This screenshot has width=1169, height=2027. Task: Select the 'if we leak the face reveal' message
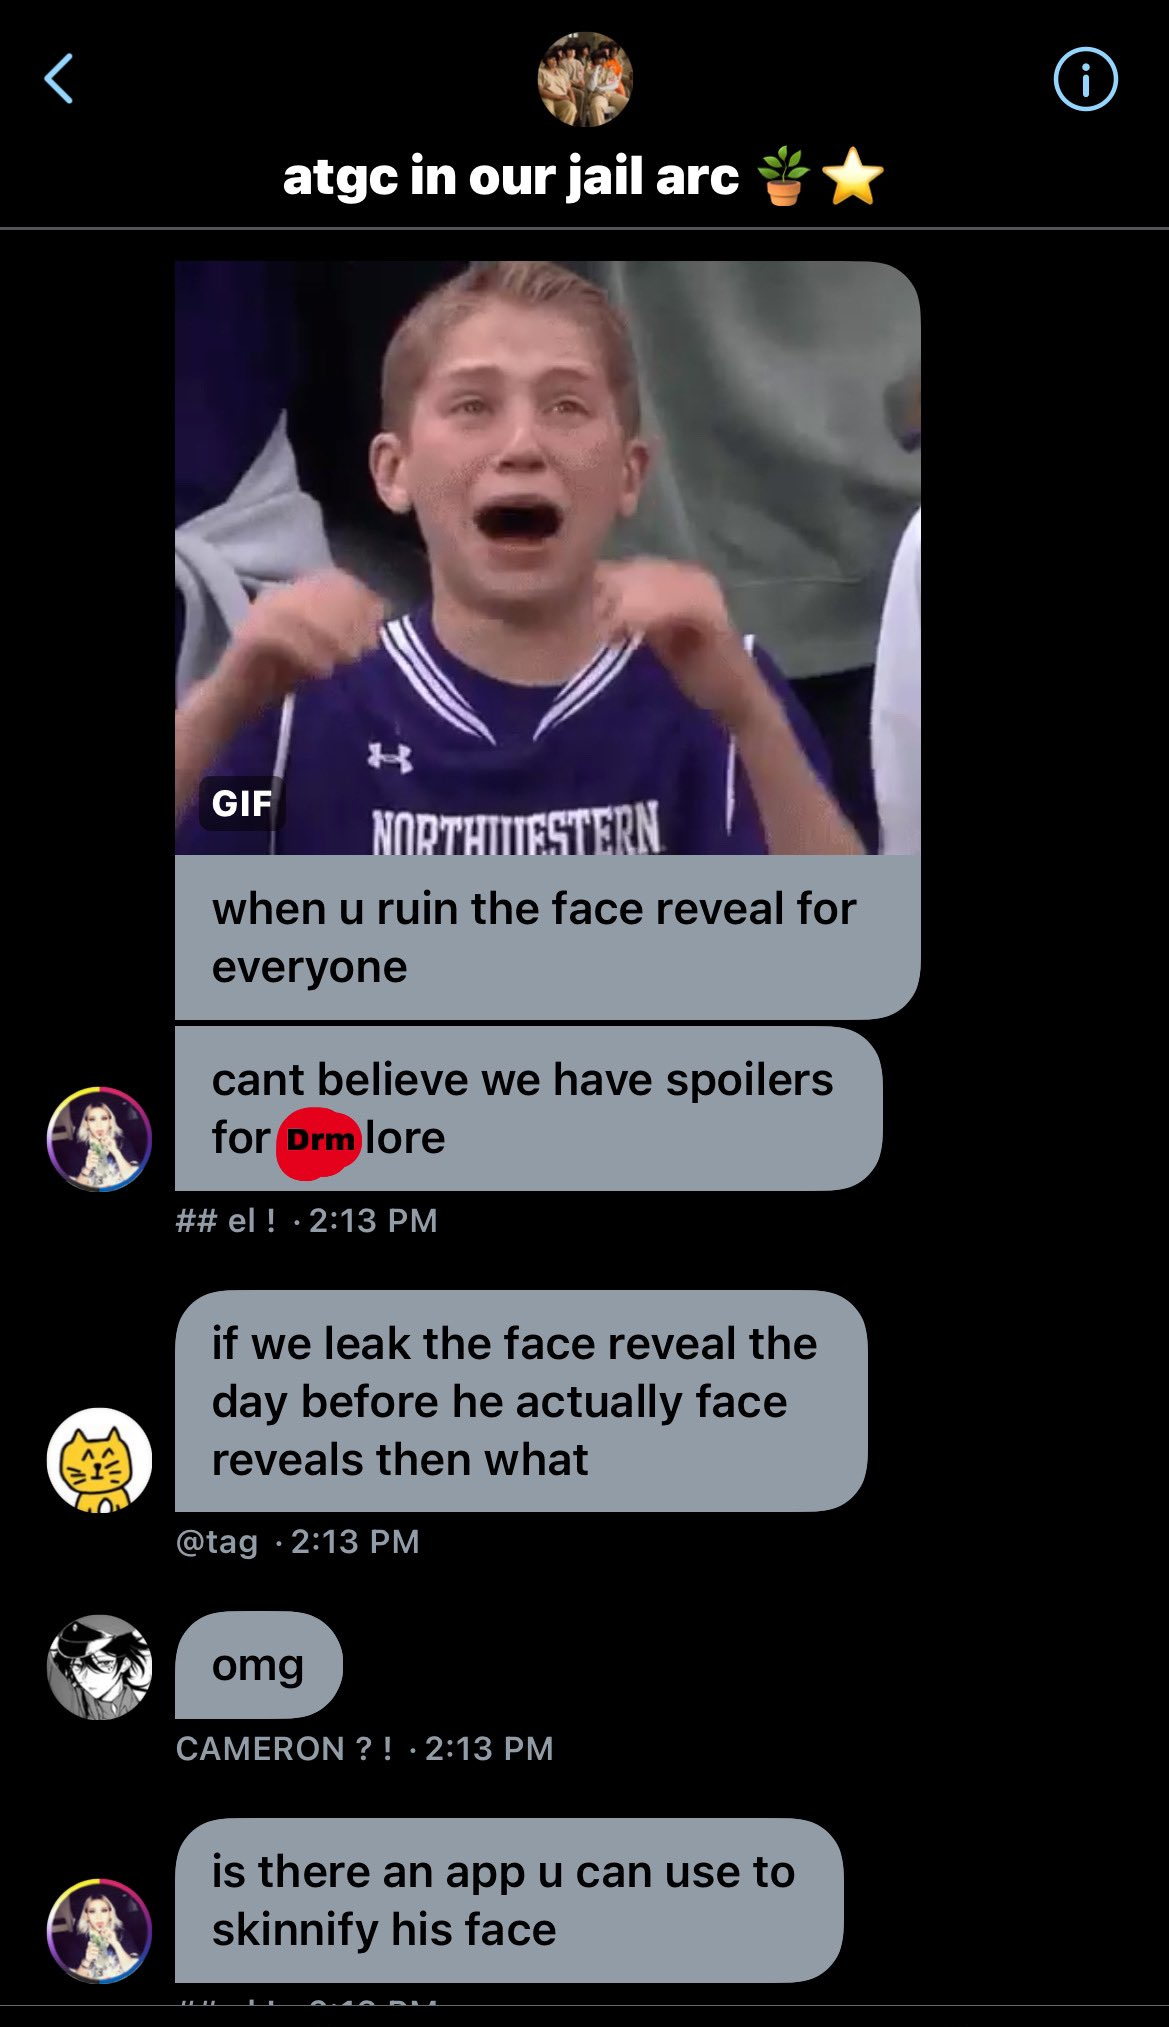tap(521, 1401)
